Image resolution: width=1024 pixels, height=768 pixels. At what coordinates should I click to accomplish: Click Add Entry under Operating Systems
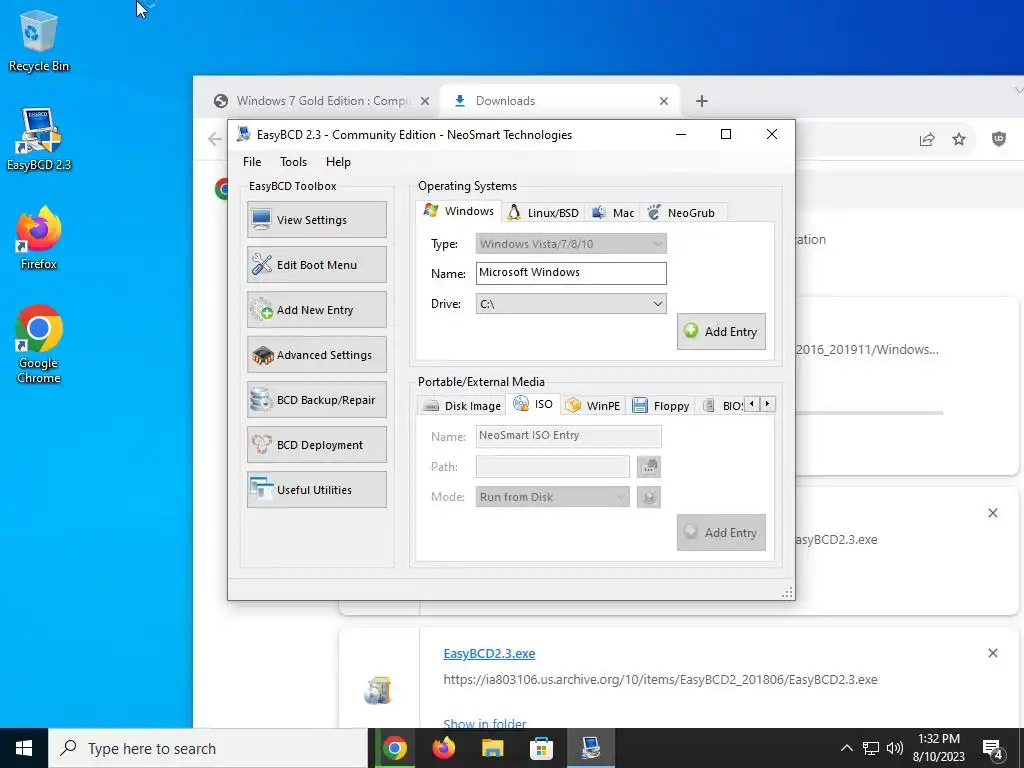pos(721,332)
